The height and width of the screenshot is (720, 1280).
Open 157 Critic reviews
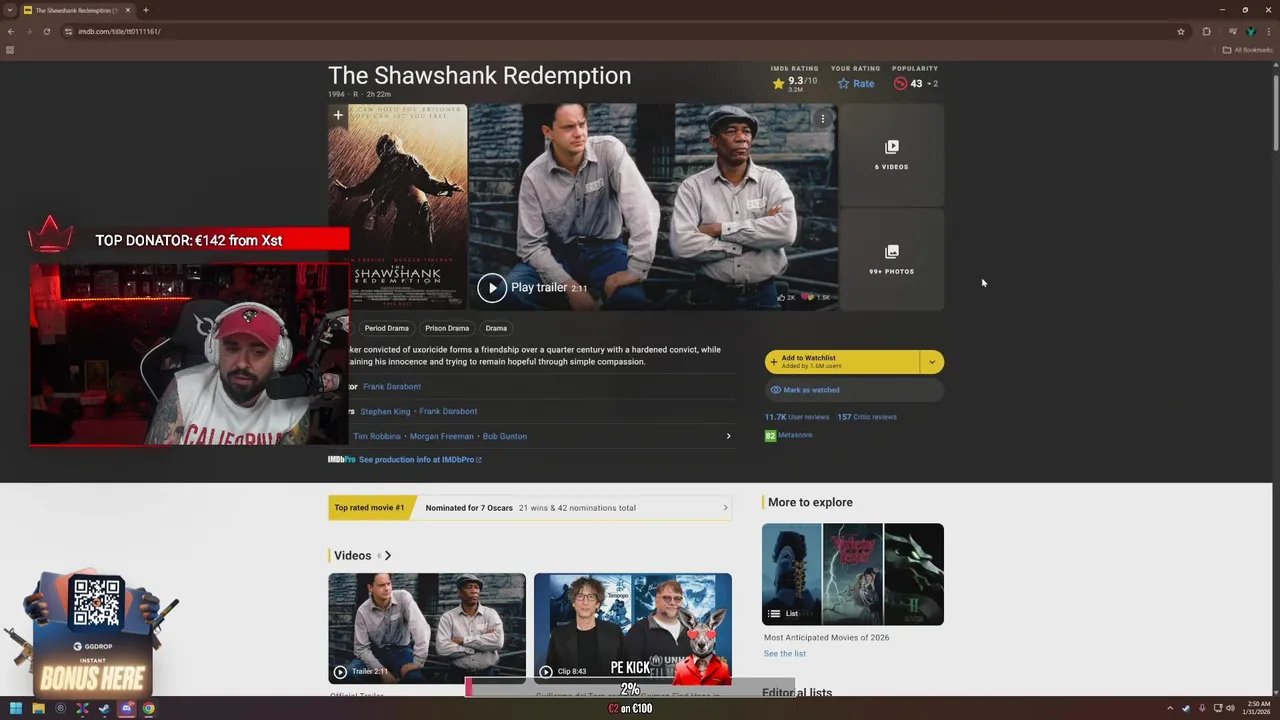point(867,417)
